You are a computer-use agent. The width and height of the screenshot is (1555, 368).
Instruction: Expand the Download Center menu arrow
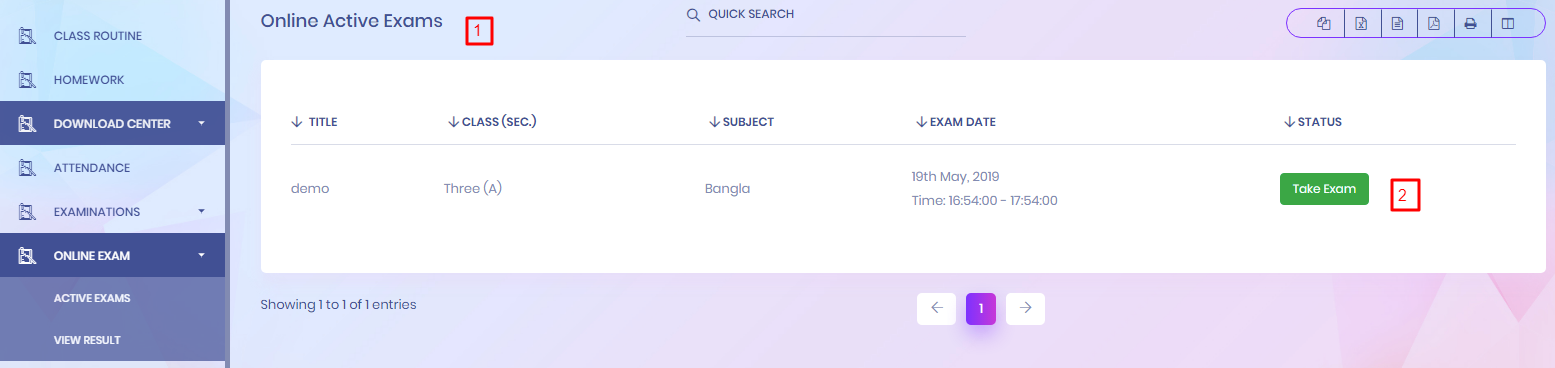201,123
